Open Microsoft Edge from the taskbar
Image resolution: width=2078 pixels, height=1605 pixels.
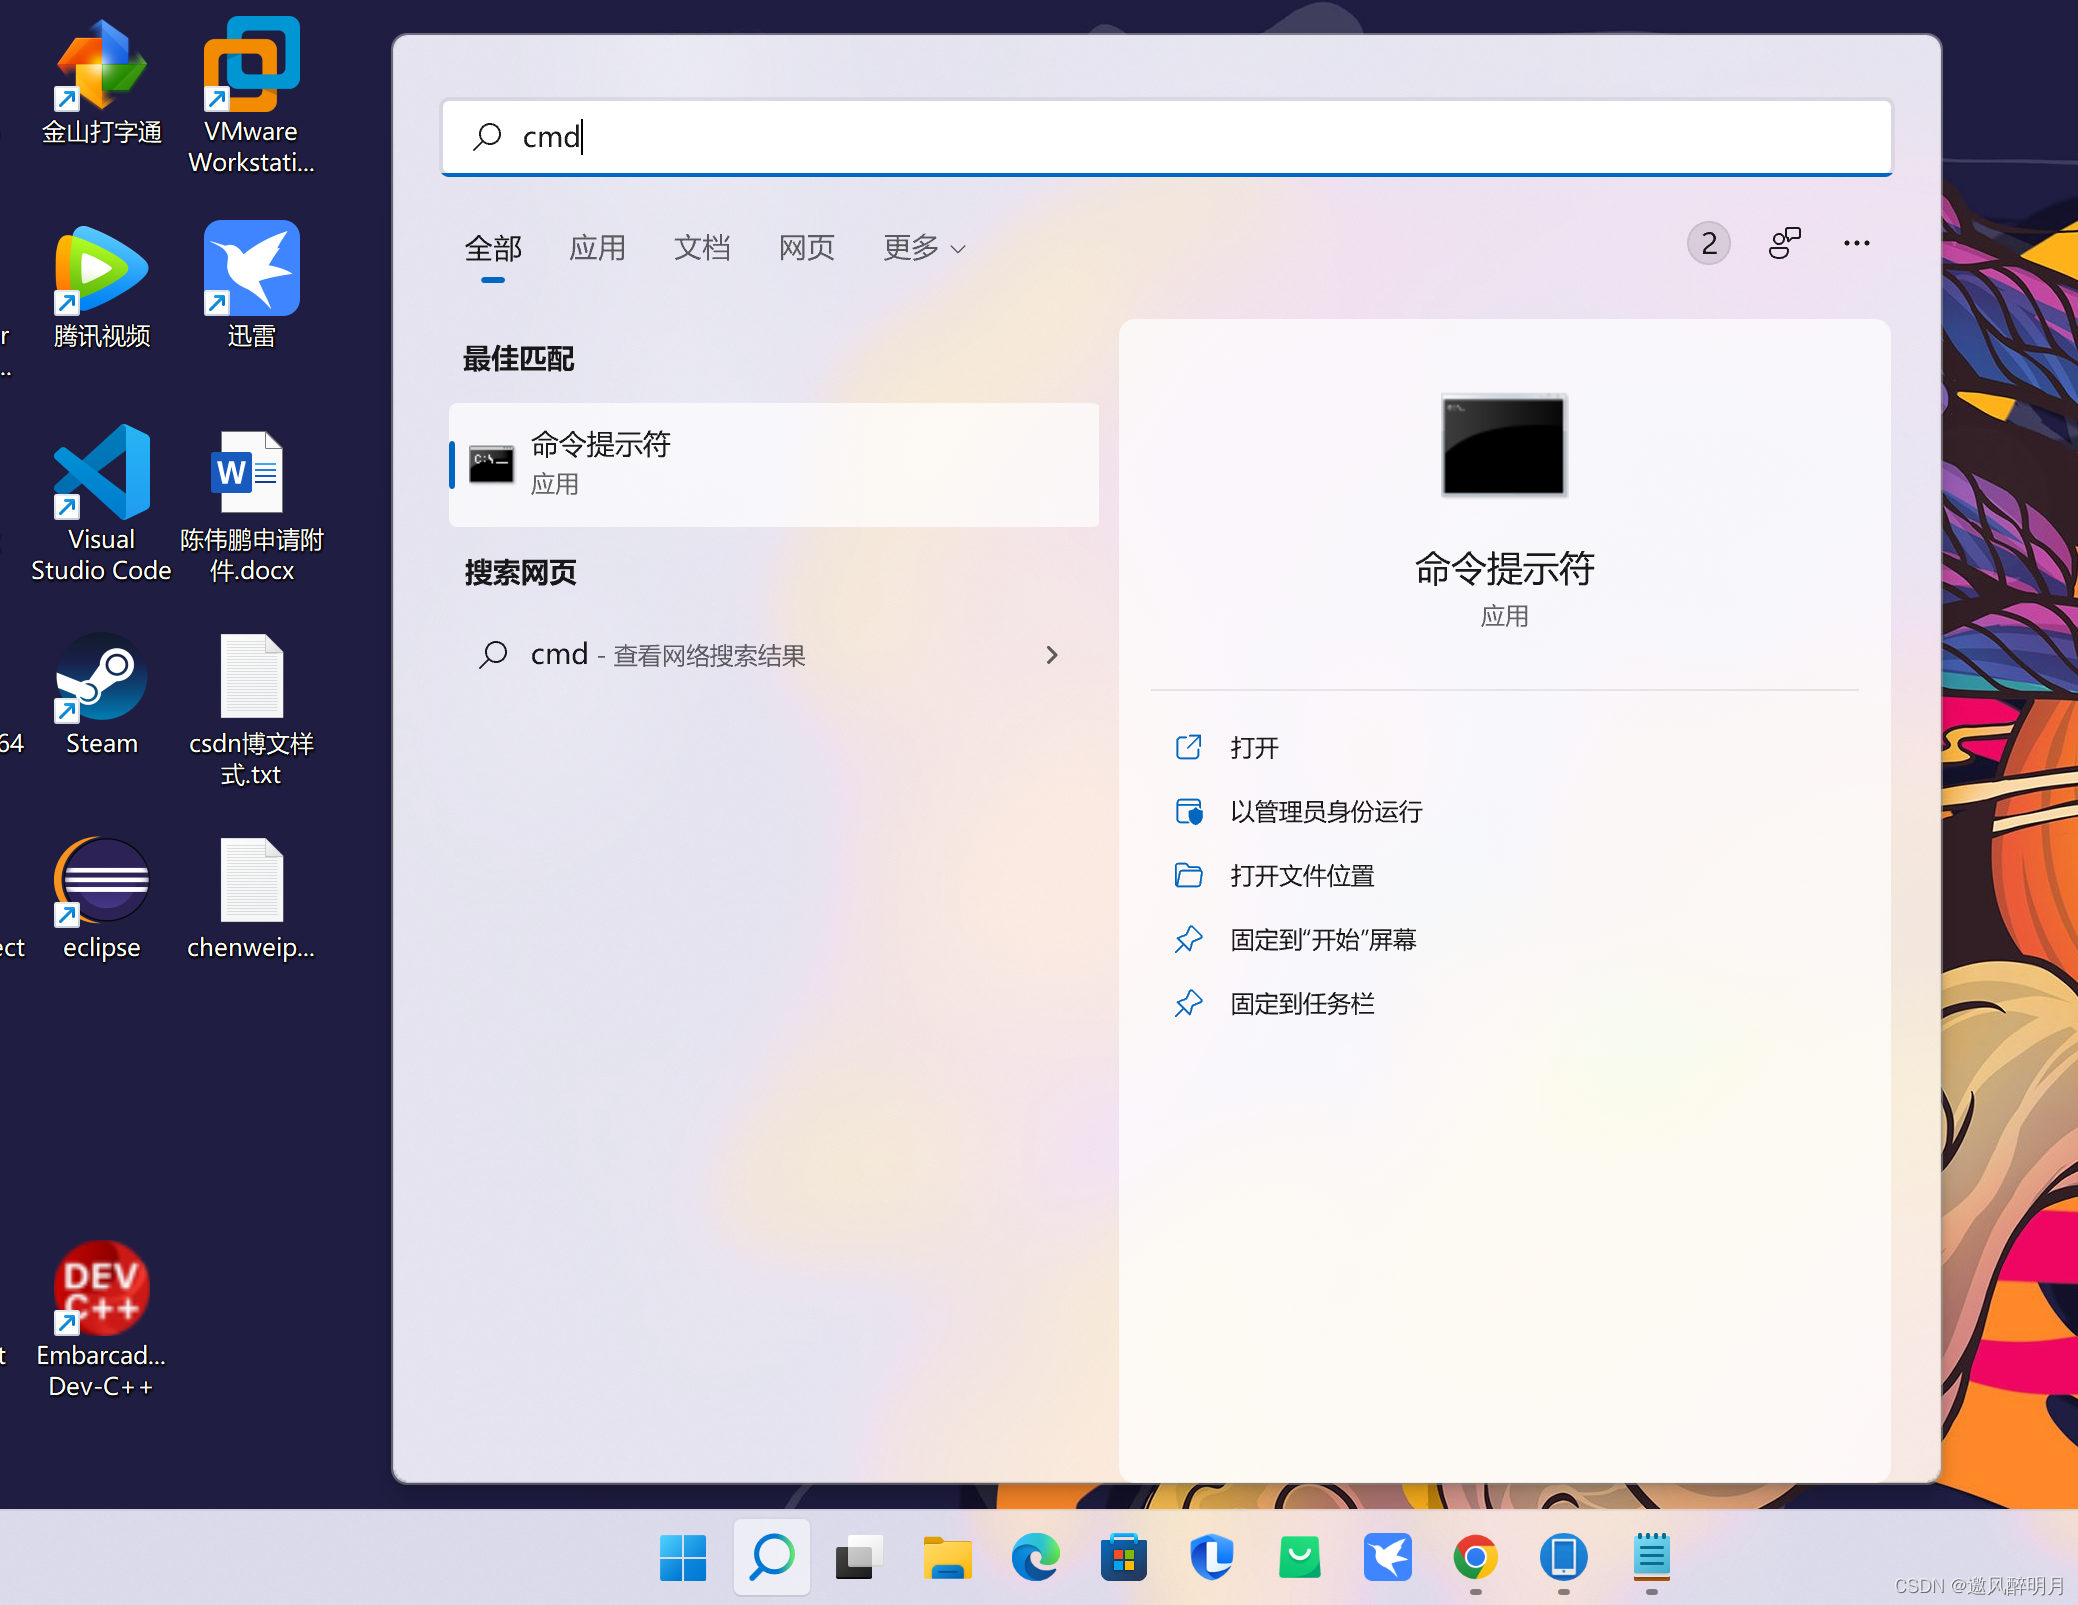(1036, 1557)
